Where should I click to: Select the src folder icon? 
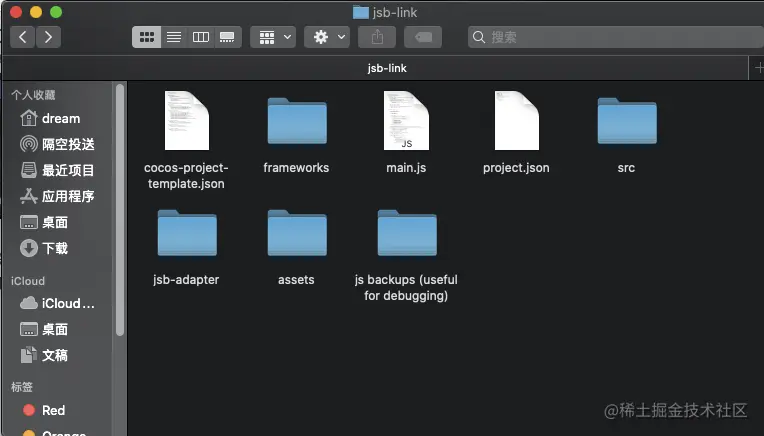(x=627, y=121)
